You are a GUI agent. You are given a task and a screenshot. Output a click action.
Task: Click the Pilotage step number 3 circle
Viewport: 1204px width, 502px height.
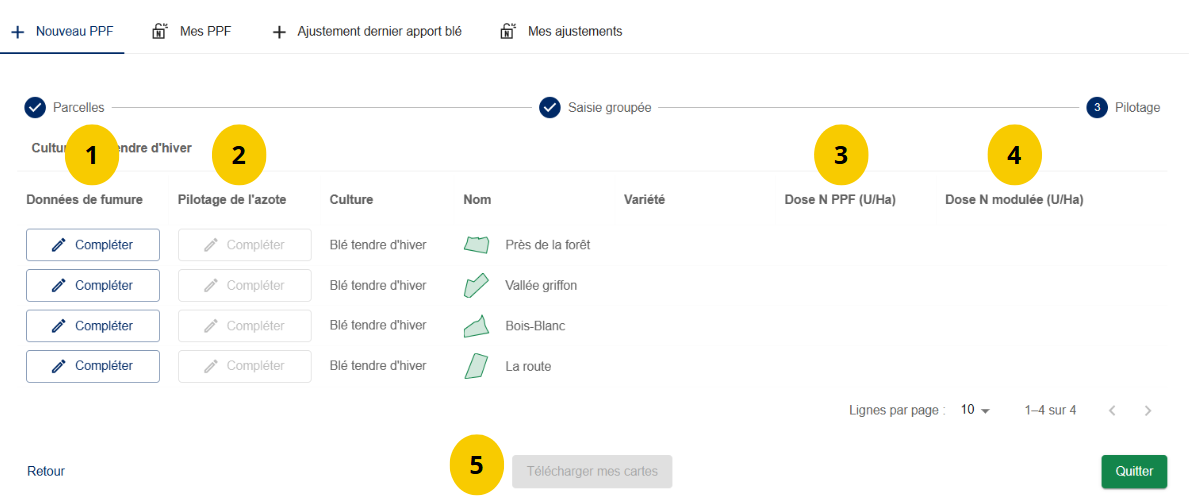click(1097, 107)
